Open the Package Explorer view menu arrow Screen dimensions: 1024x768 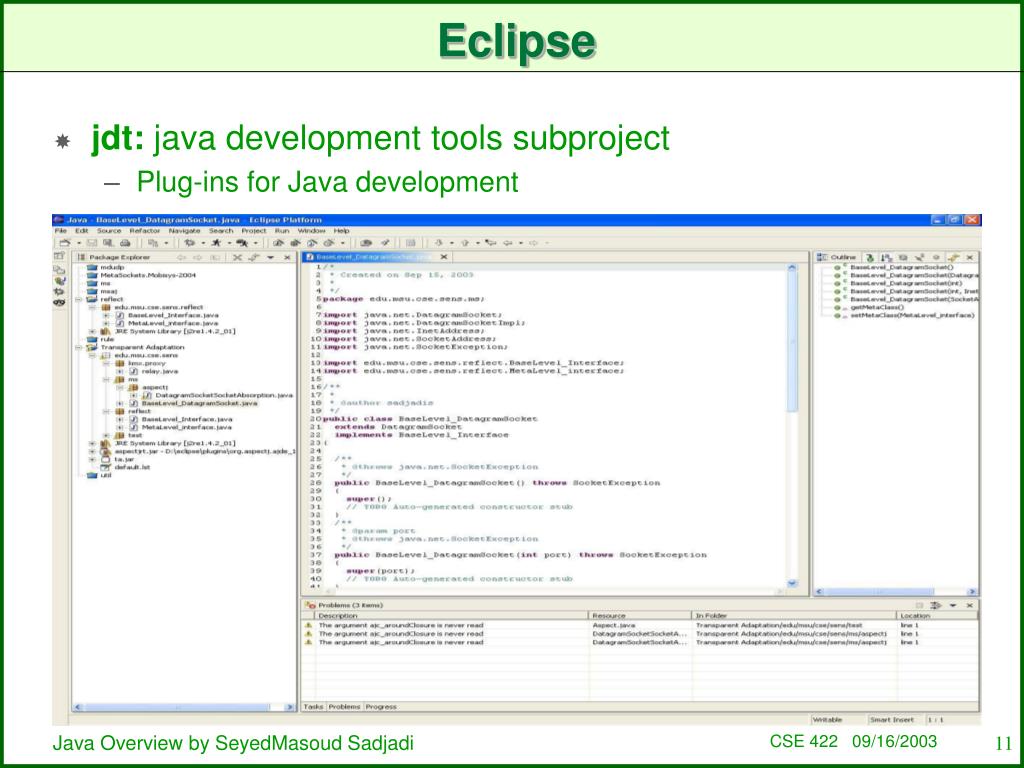point(271,258)
